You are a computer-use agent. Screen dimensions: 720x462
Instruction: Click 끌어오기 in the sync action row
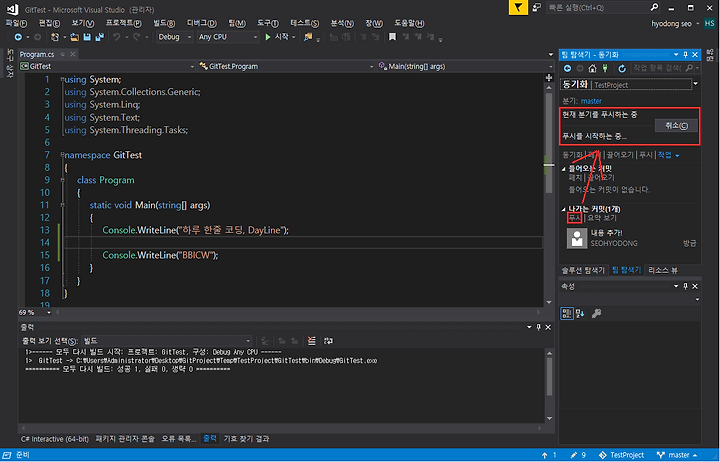(x=620, y=155)
